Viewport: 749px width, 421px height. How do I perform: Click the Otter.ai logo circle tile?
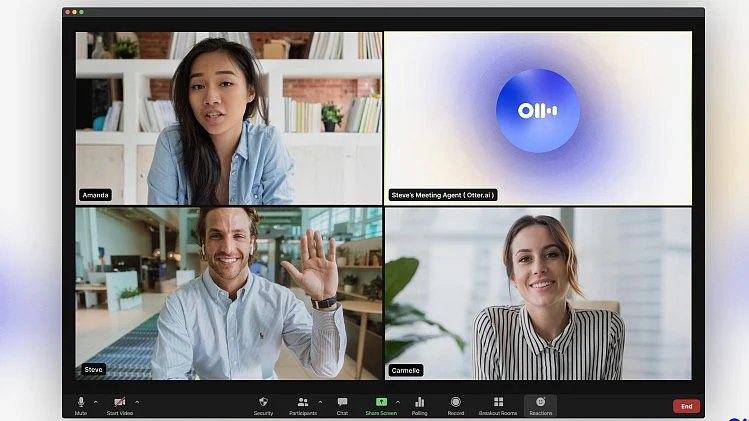(538, 111)
